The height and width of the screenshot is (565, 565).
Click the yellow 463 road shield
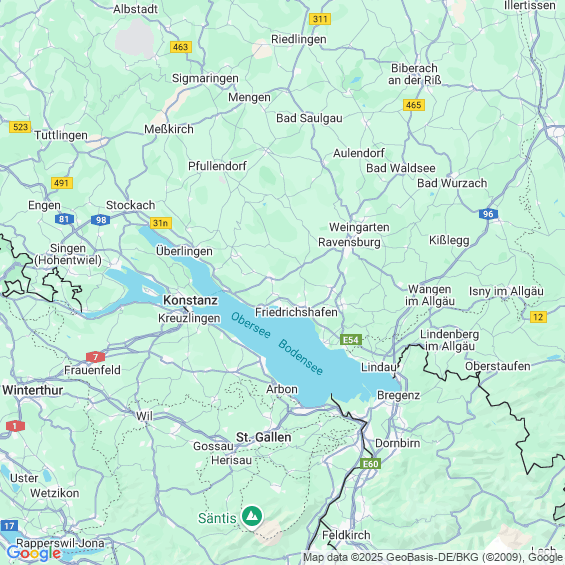[x=181, y=47]
